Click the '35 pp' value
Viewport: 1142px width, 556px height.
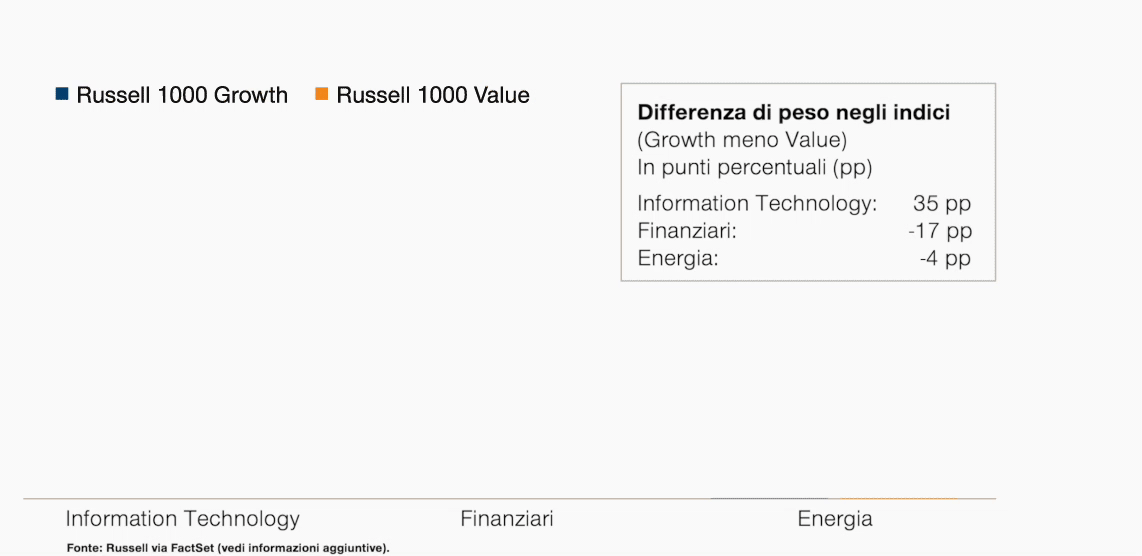click(942, 203)
